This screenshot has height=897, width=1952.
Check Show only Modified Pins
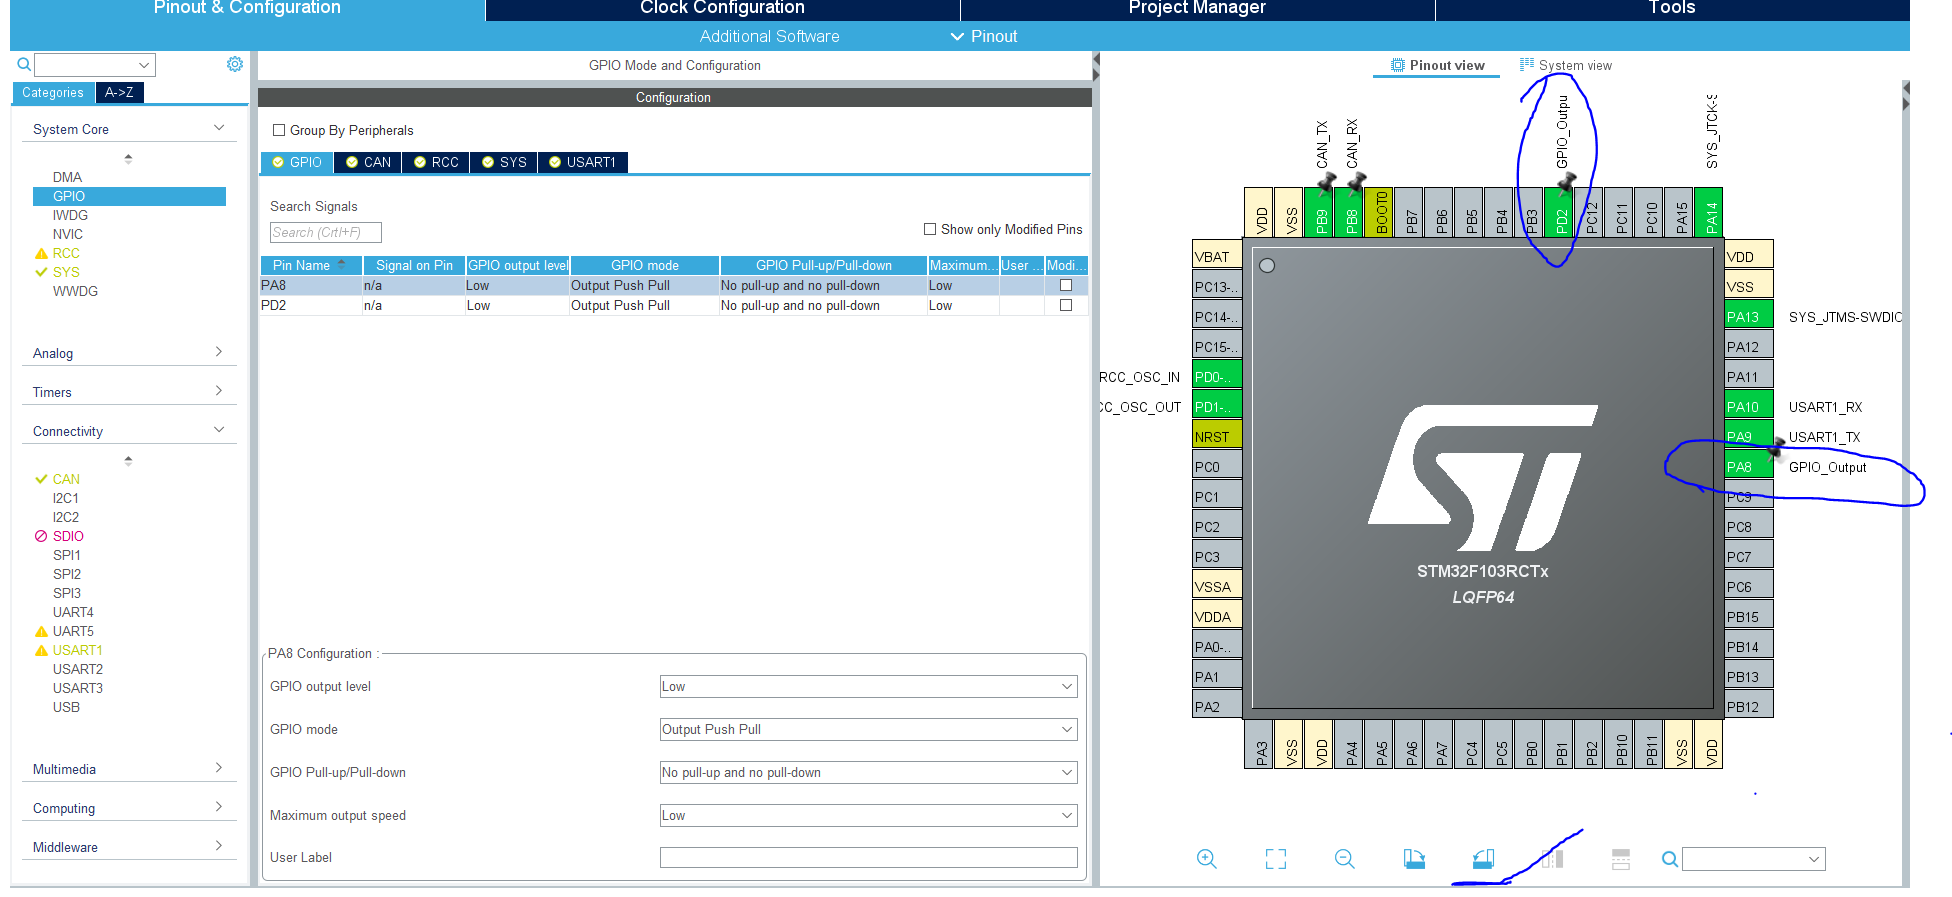coord(930,229)
